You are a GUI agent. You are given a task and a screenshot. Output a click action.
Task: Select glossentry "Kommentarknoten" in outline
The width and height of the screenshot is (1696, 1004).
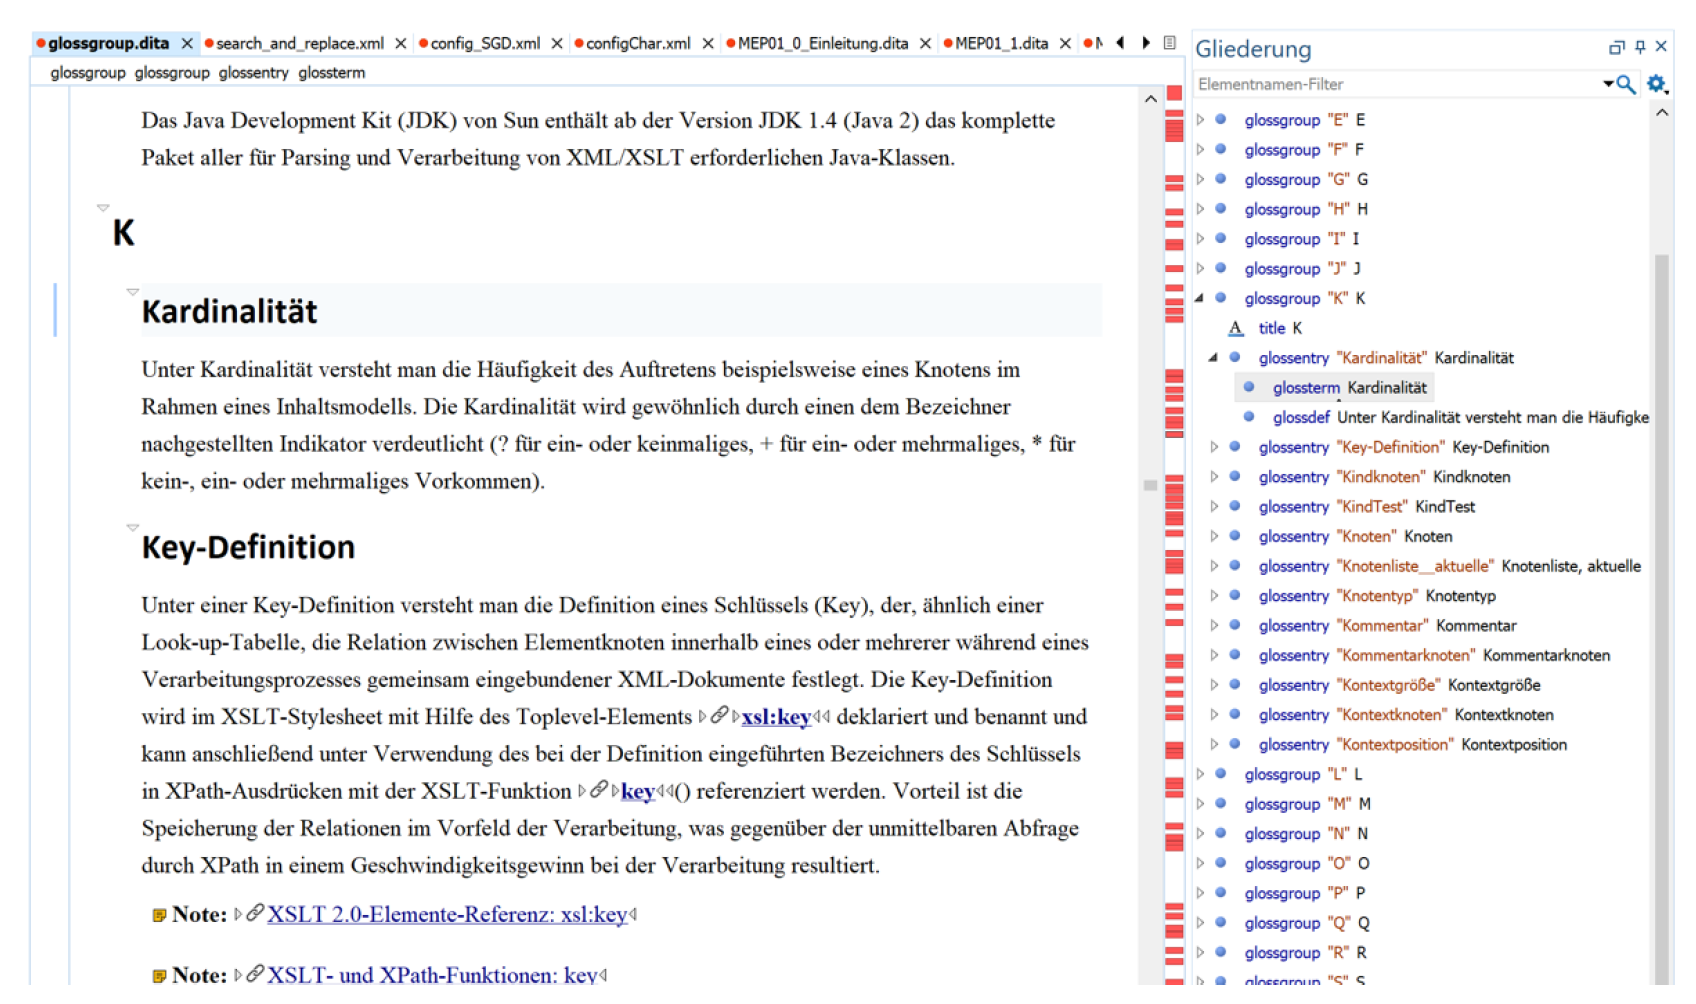1434,655
